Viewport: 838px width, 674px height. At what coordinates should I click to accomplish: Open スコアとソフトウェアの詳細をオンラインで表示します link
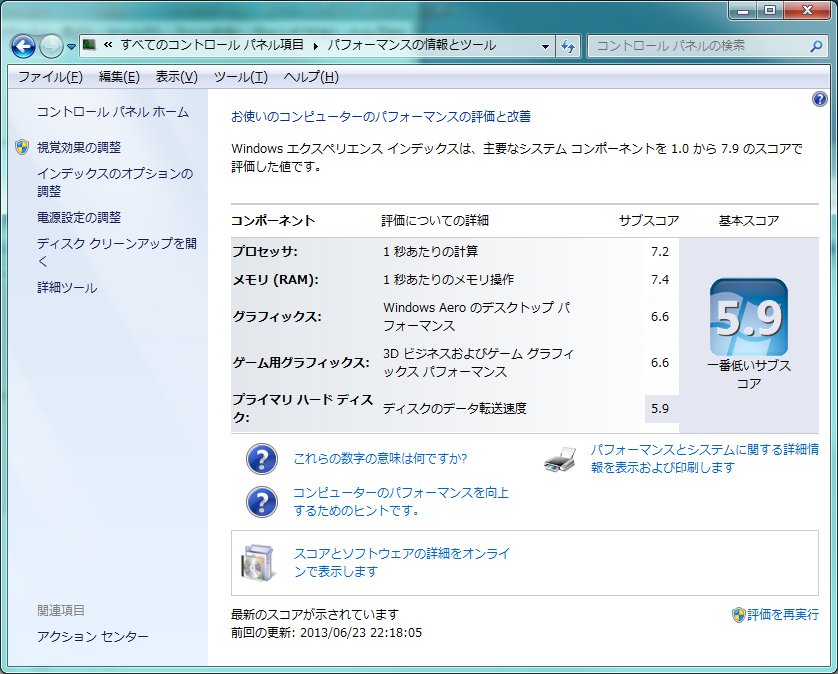pos(402,562)
